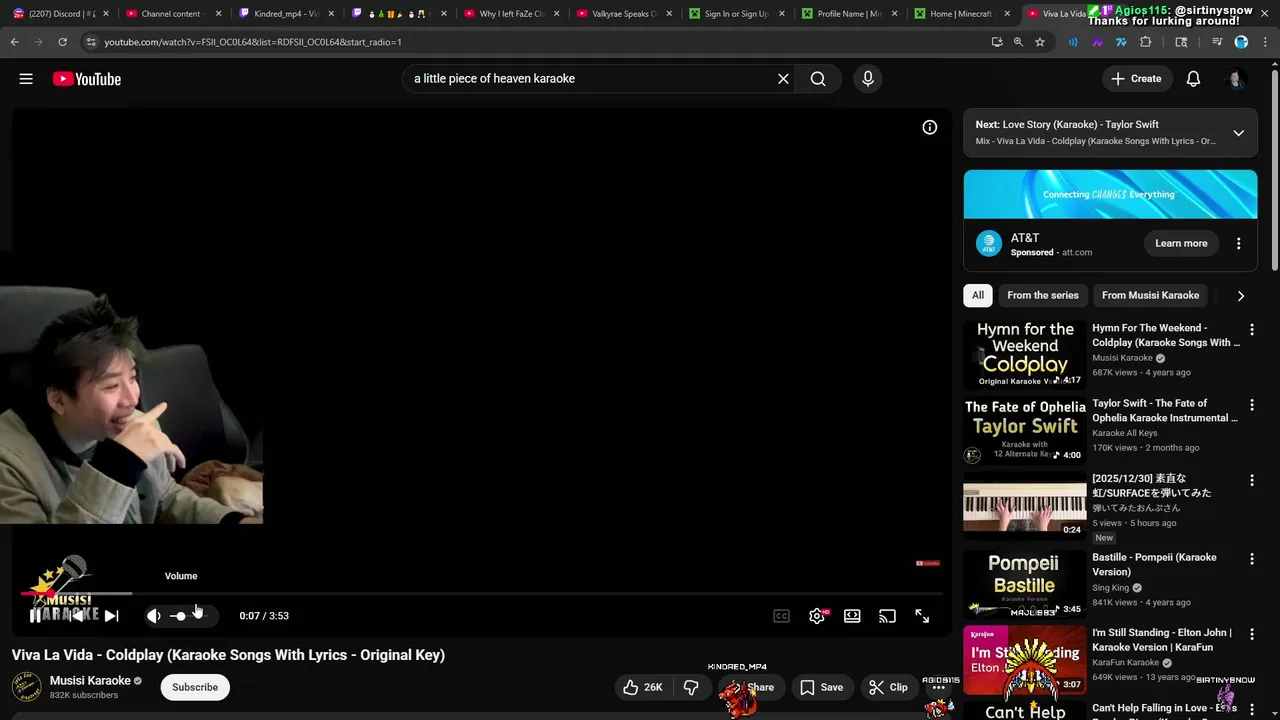Expand the Next playlist panel chevron
Image resolution: width=1280 pixels, height=720 pixels.
point(1238,133)
